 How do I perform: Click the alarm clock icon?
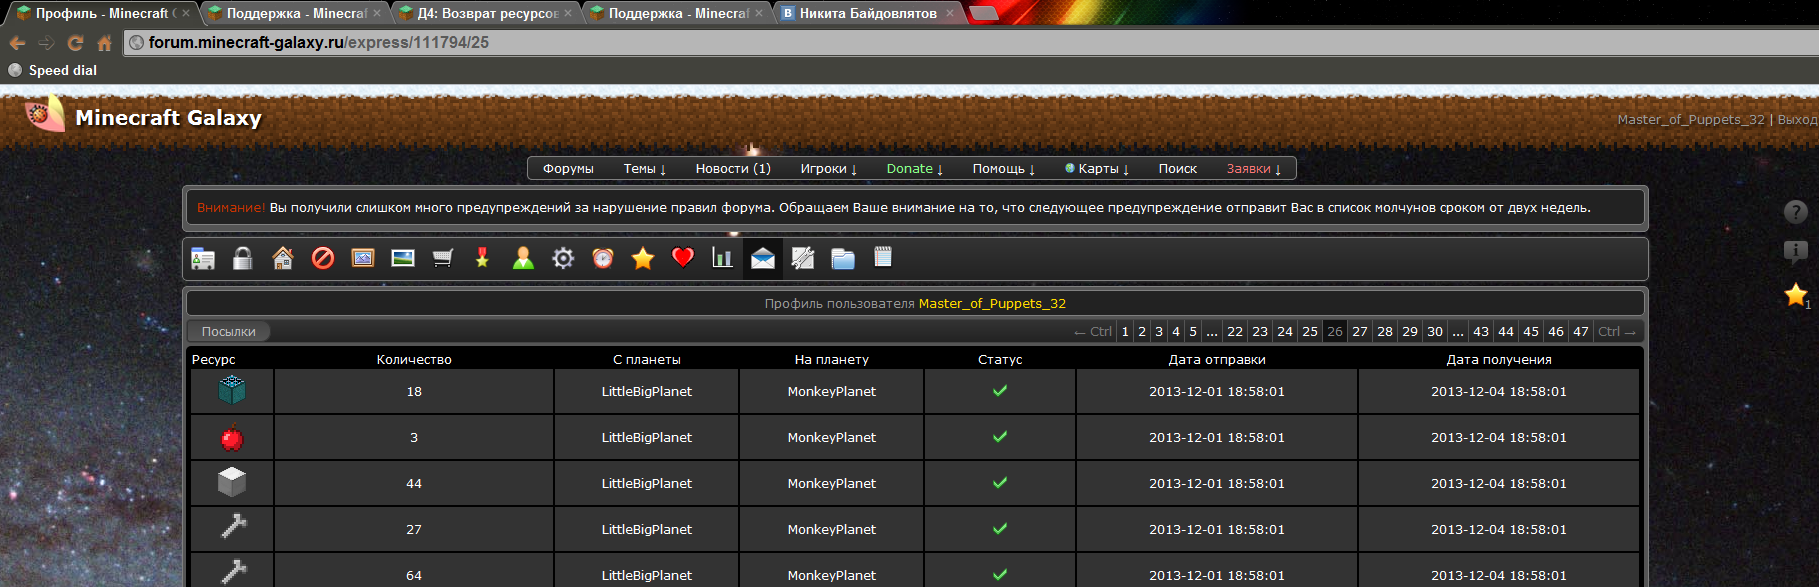tap(603, 259)
